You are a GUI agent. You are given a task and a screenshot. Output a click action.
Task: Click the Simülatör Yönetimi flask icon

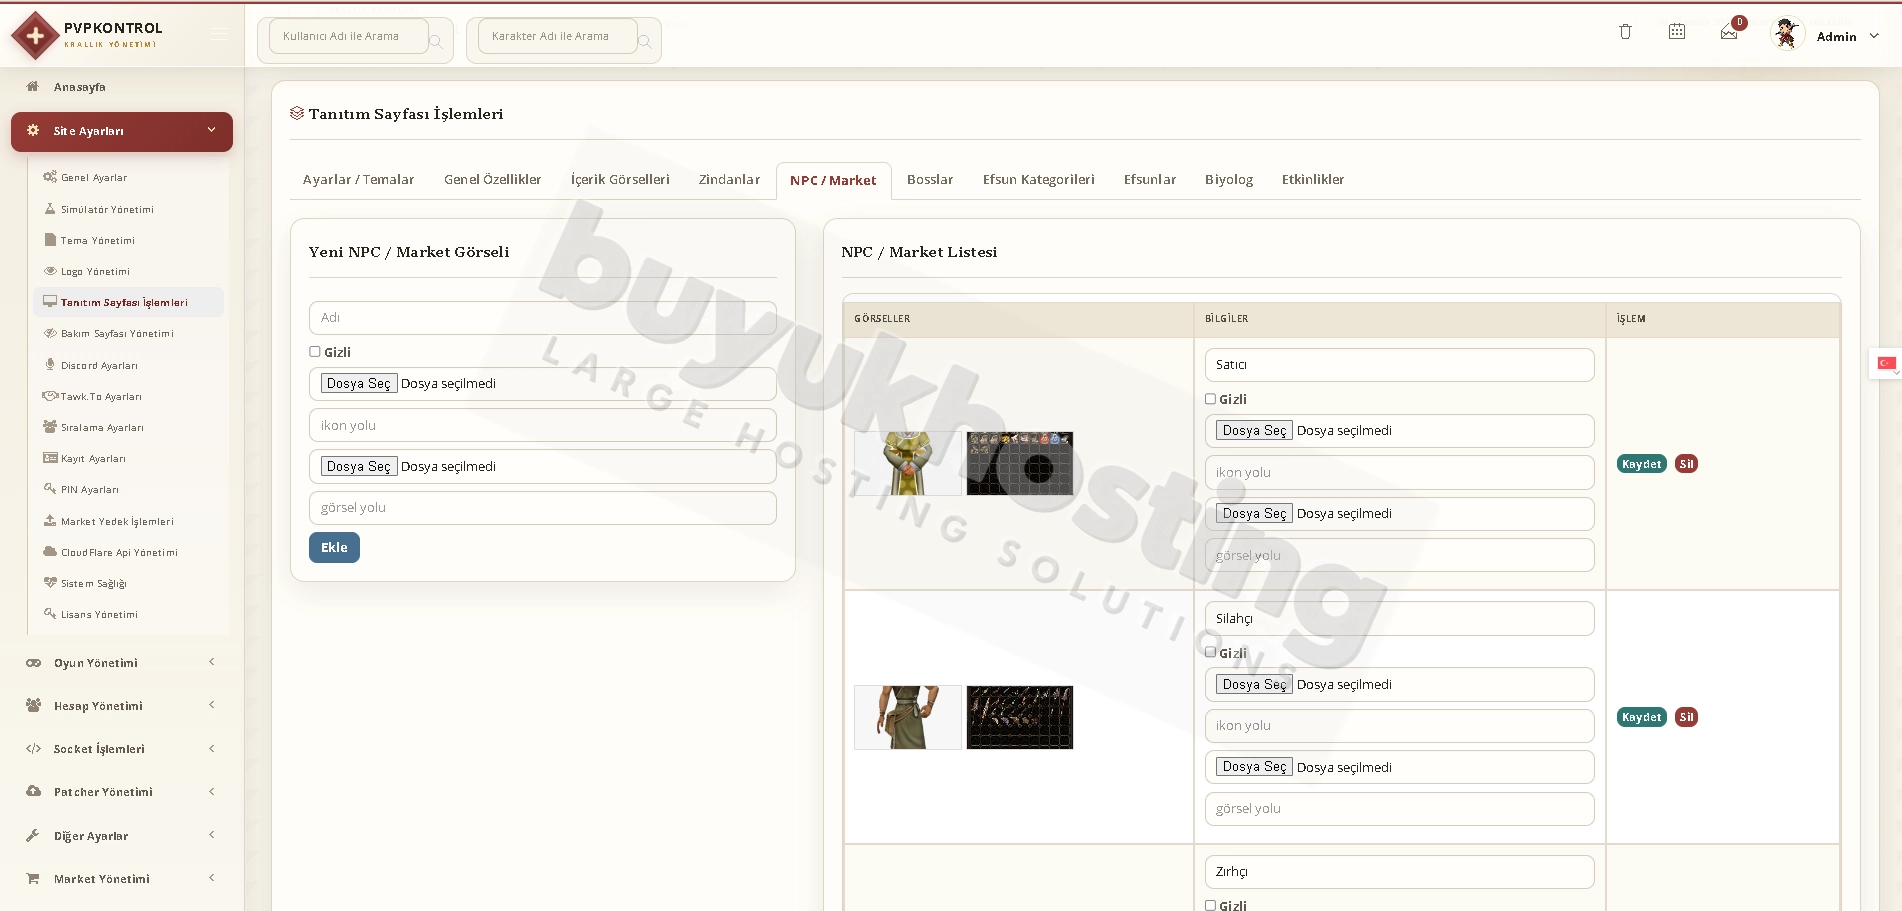(50, 209)
